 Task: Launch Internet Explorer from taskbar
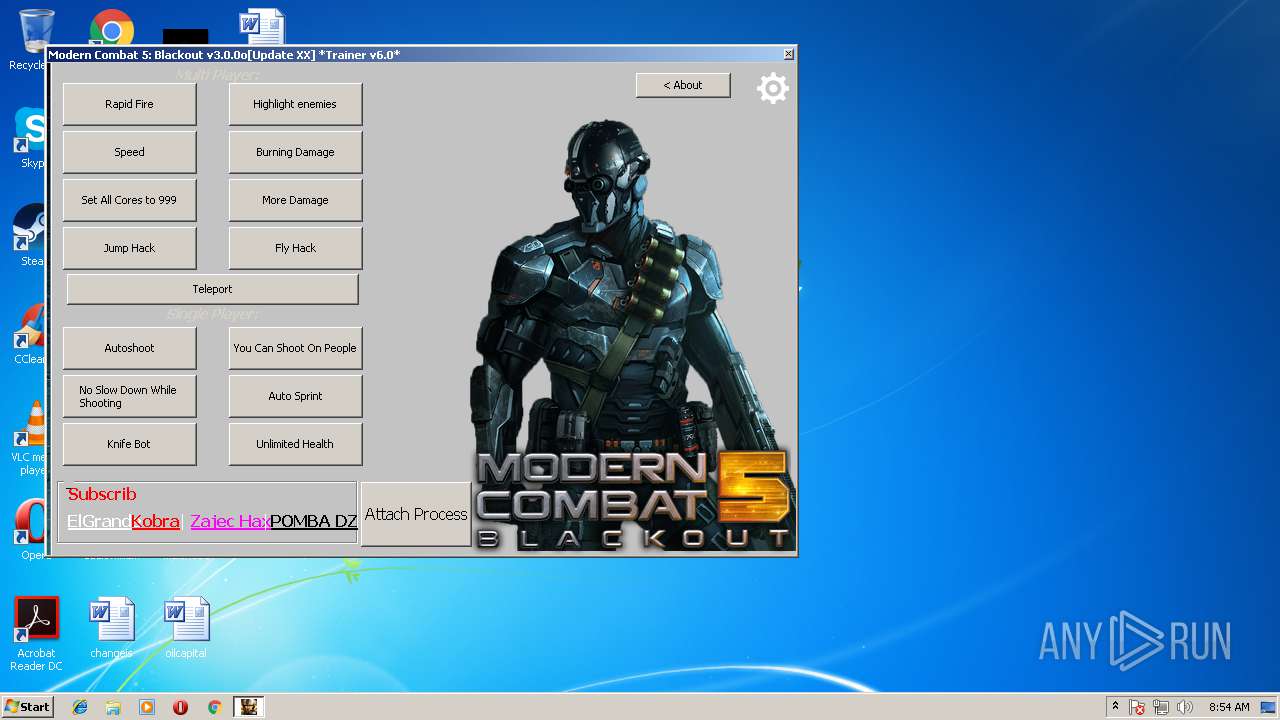pos(80,707)
